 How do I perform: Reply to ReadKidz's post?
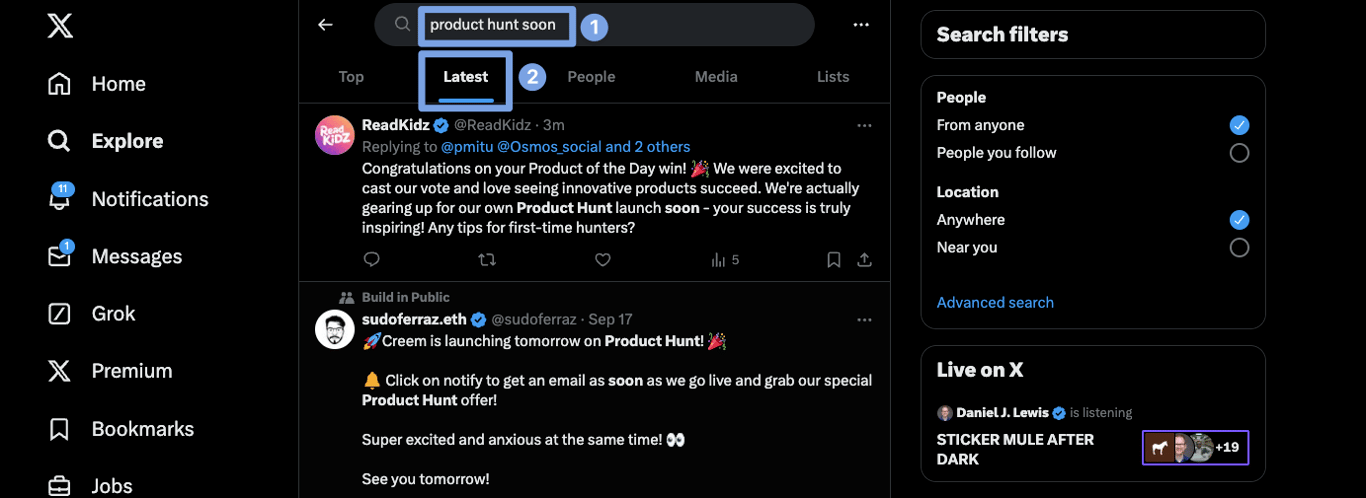pos(371,260)
